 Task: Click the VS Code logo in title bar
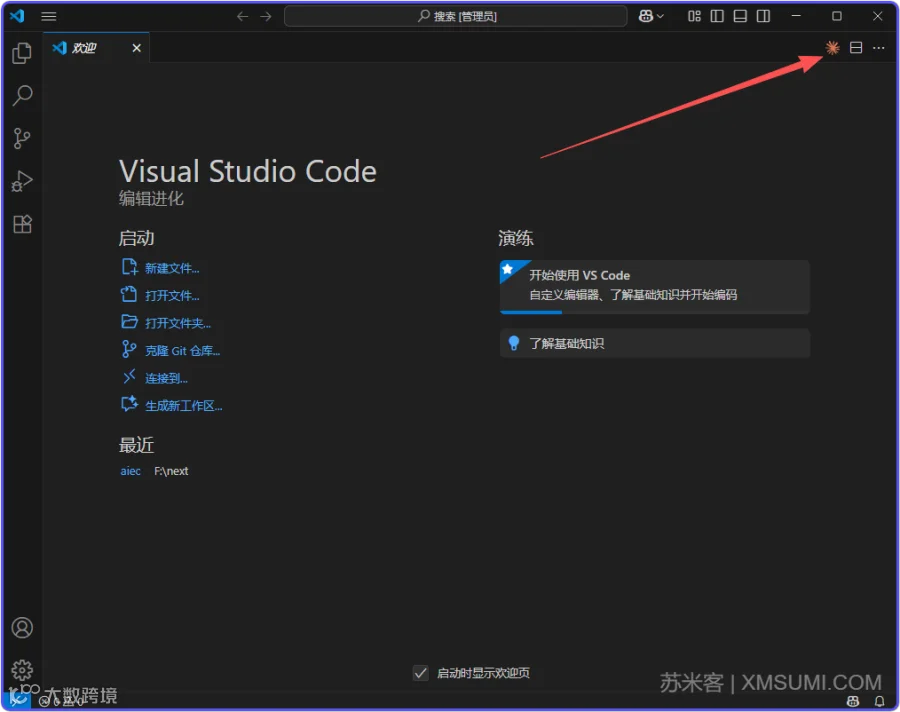tap(17, 16)
